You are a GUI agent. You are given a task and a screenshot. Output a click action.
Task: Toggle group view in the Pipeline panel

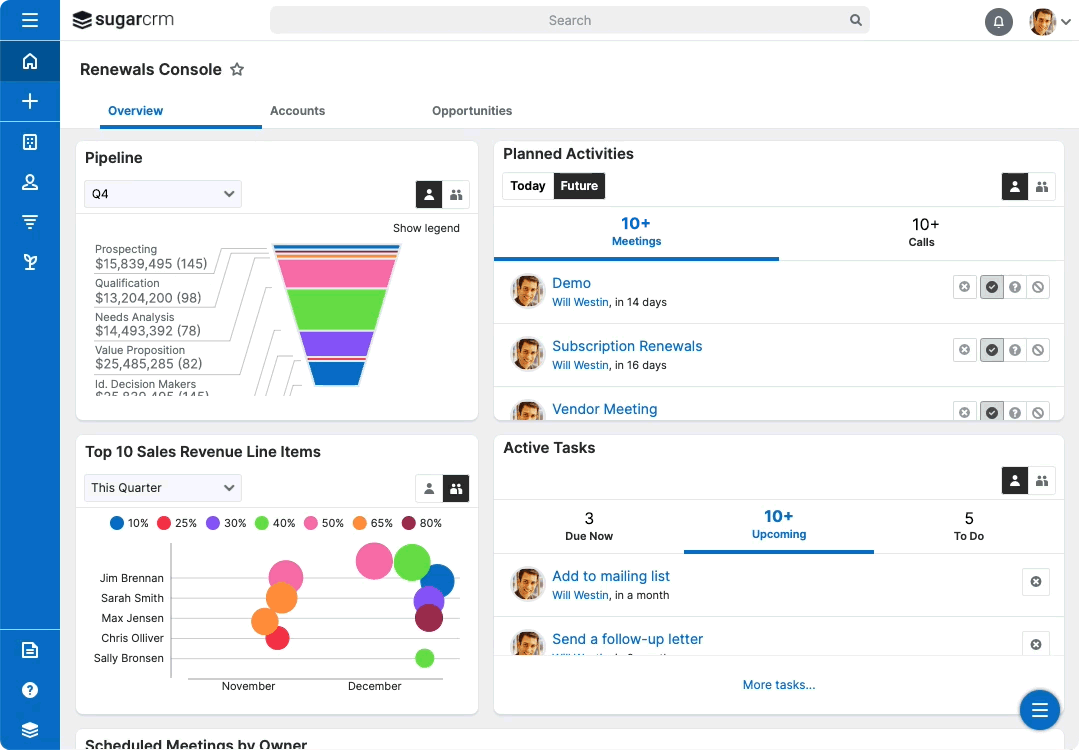[x=456, y=194]
